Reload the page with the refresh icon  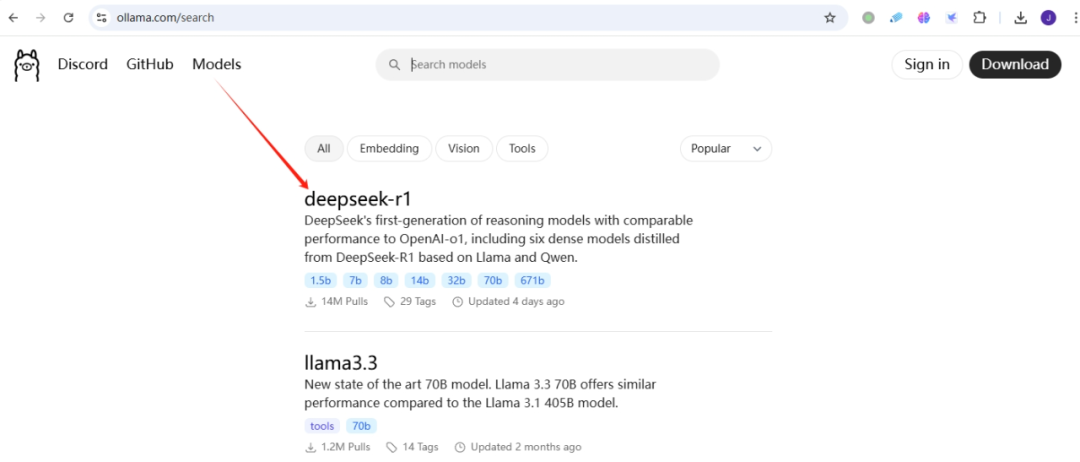[x=68, y=17]
